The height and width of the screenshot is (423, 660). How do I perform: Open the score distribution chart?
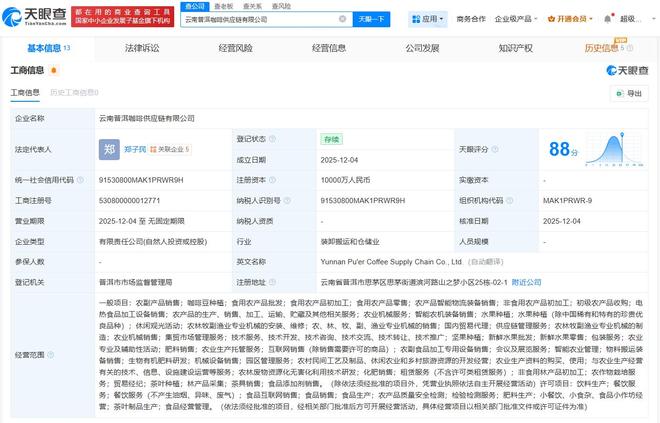(614, 149)
